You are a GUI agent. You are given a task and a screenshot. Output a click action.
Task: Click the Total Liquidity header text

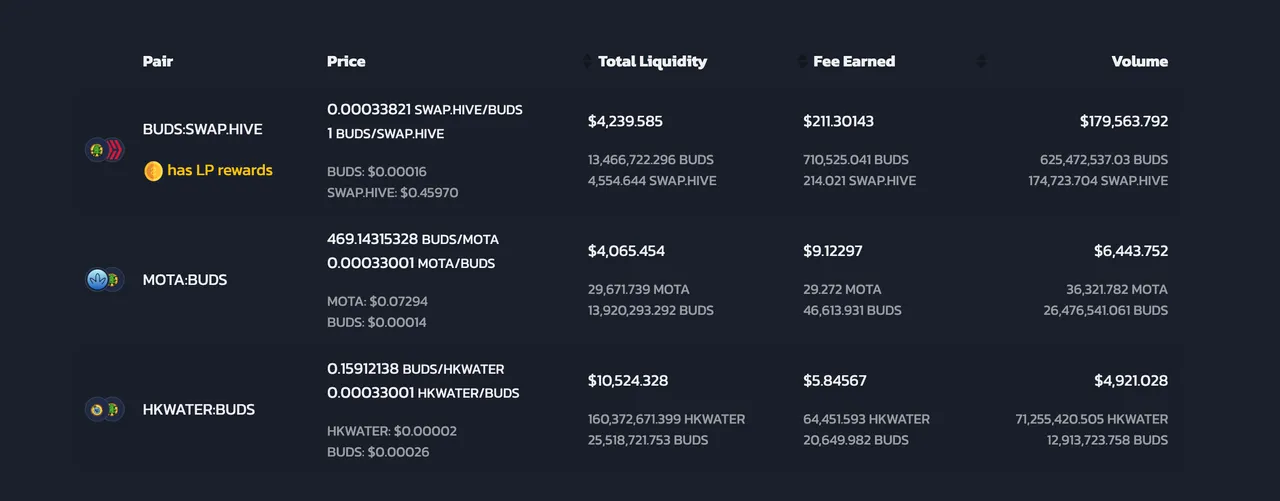tap(652, 61)
